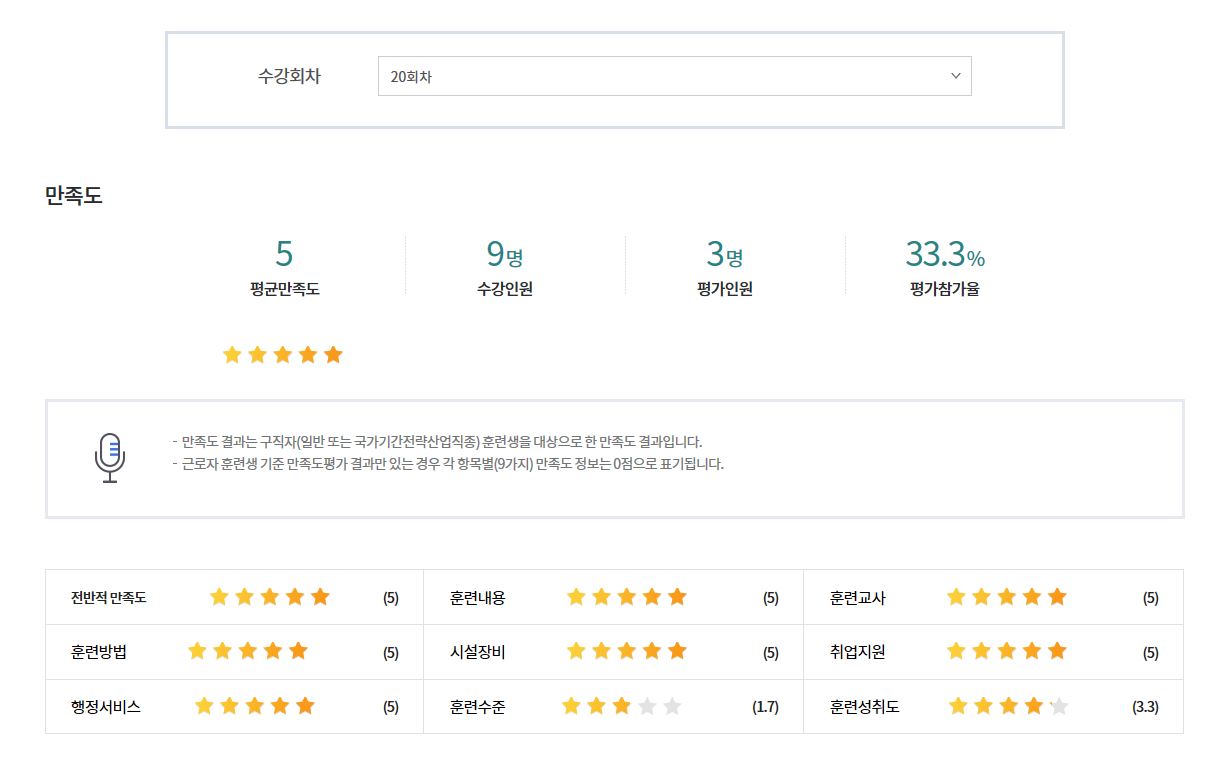Click the microphone icon in notice box
The width and height of the screenshot is (1231, 783).
pos(110,458)
